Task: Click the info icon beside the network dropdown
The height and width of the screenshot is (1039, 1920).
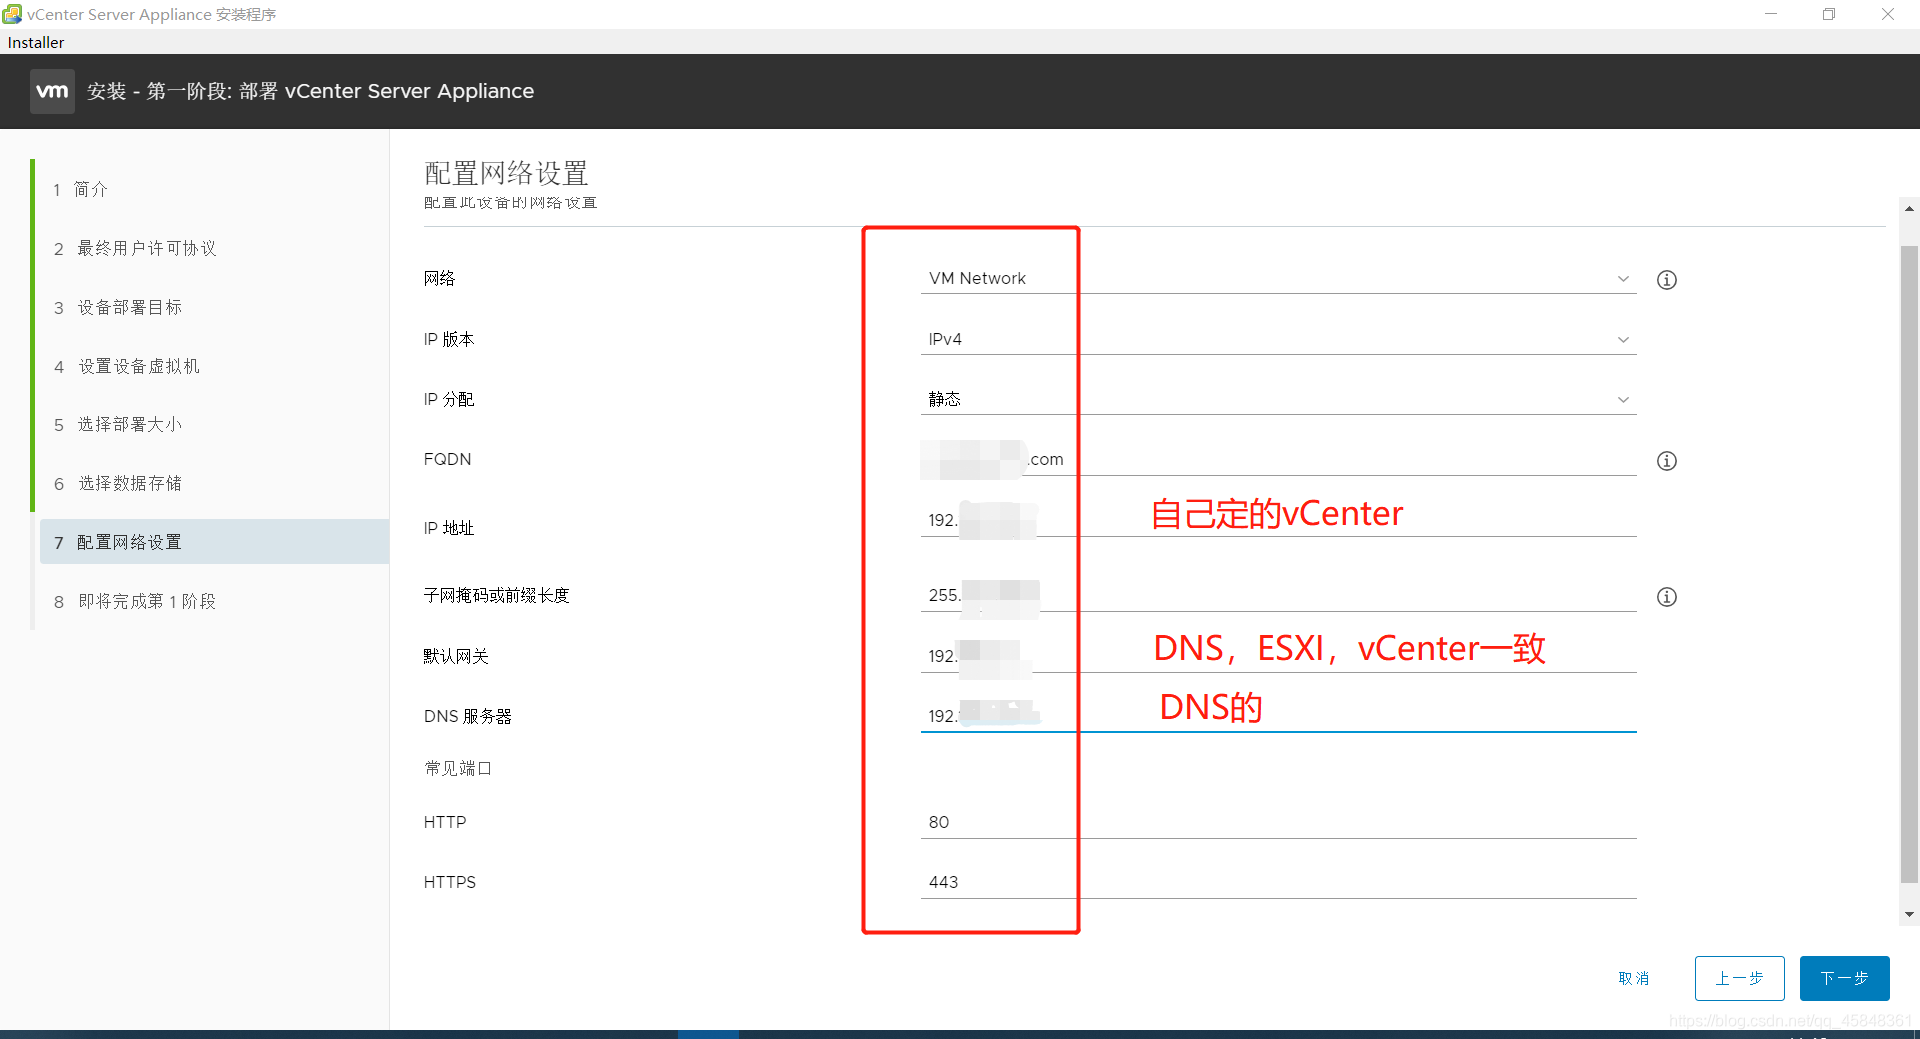Action: coord(1666,280)
